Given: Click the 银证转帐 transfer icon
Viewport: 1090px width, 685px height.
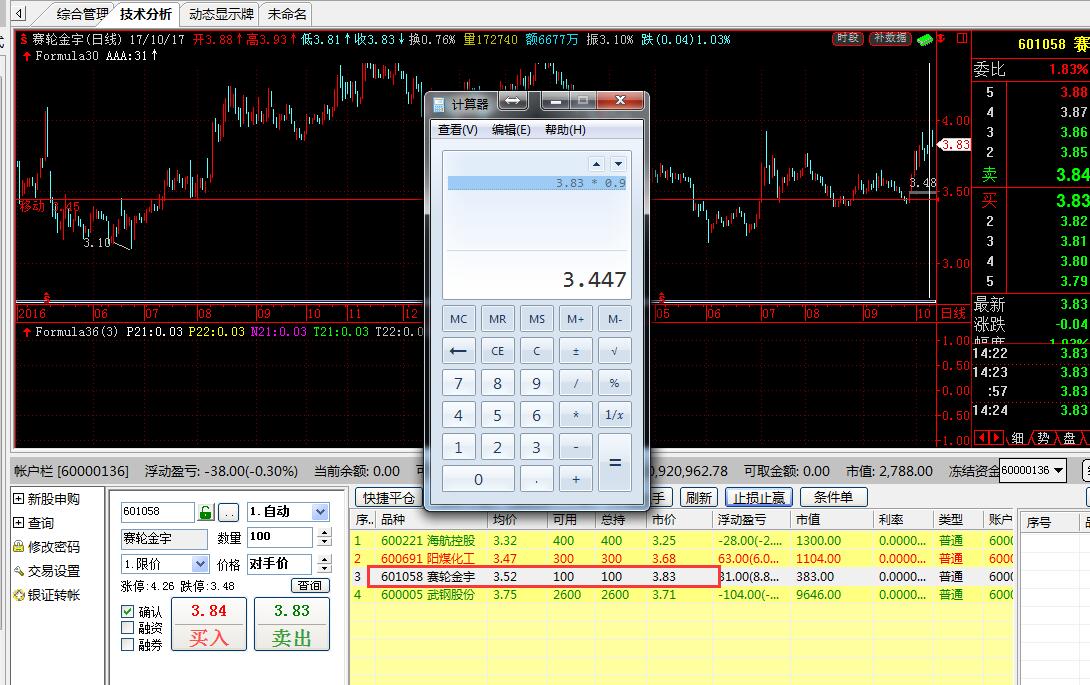Looking at the screenshot, I should [x=18, y=595].
